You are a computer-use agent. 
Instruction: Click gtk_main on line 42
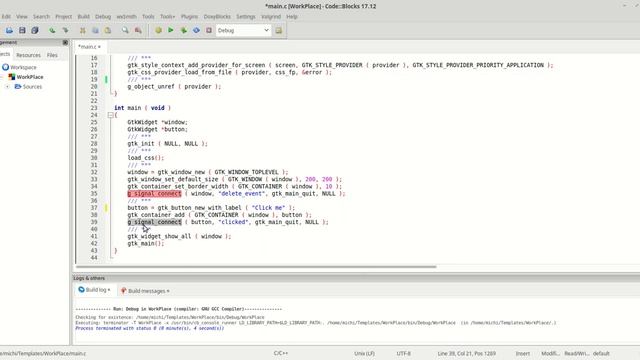[145, 244]
